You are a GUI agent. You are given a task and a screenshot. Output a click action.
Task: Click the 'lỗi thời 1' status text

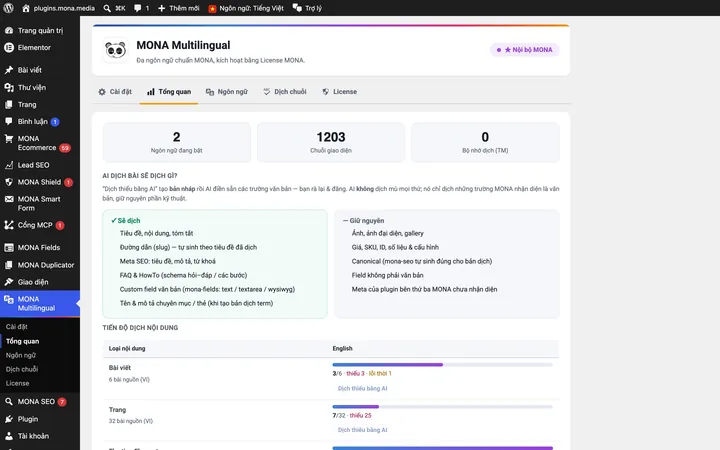point(380,374)
